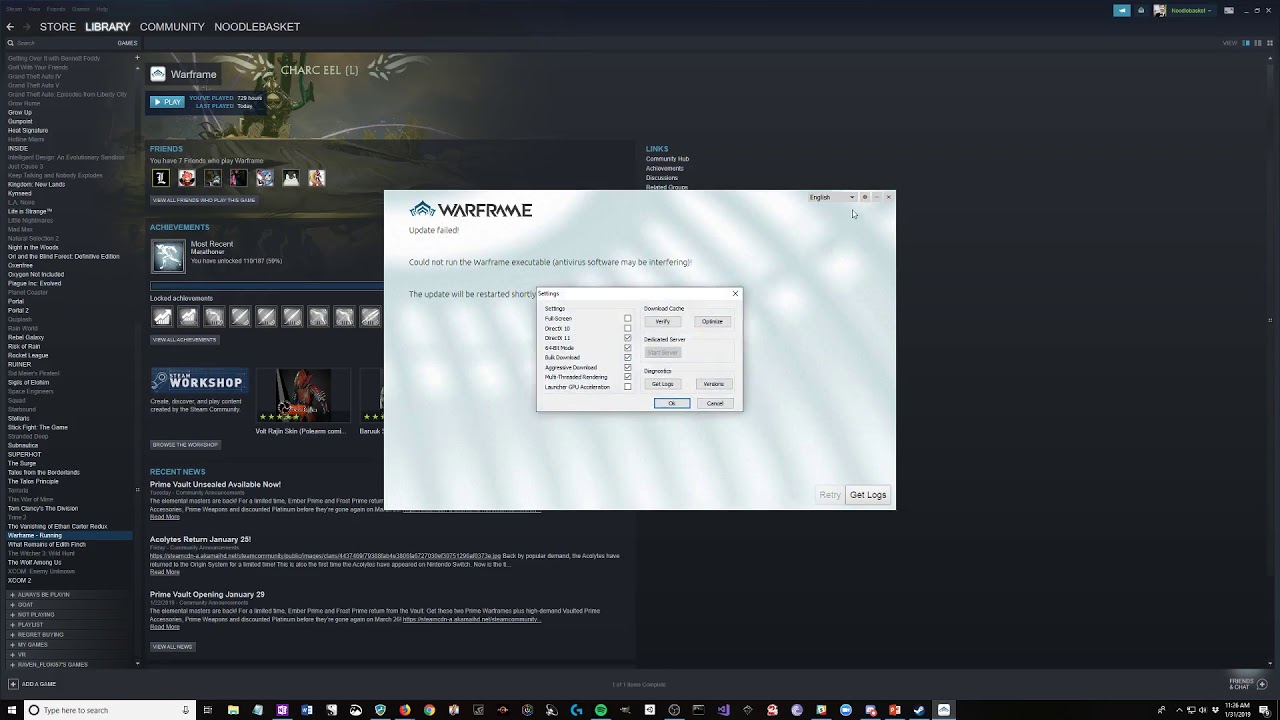Uncheck the Aggressive Download checkbox
The image size is (1280, 720).
click(x=628, y=367)
